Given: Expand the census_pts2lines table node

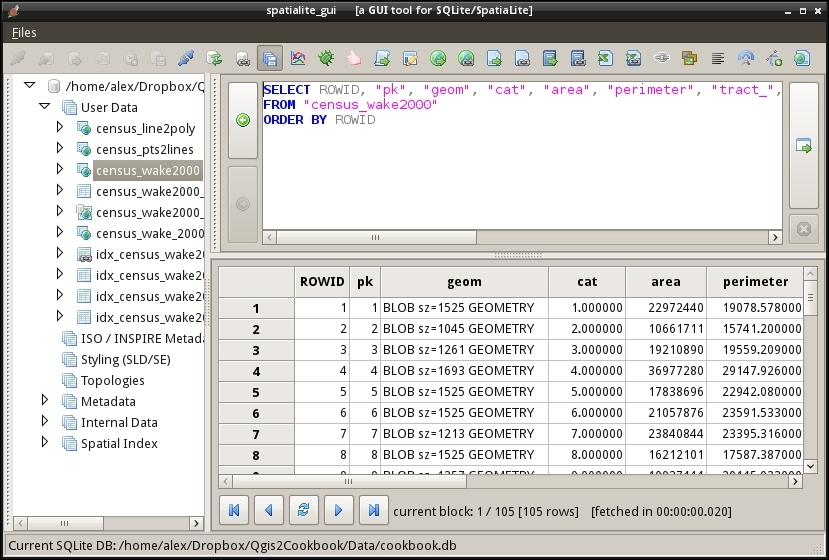Looking at the screenshot, I should tap(60, 148).
